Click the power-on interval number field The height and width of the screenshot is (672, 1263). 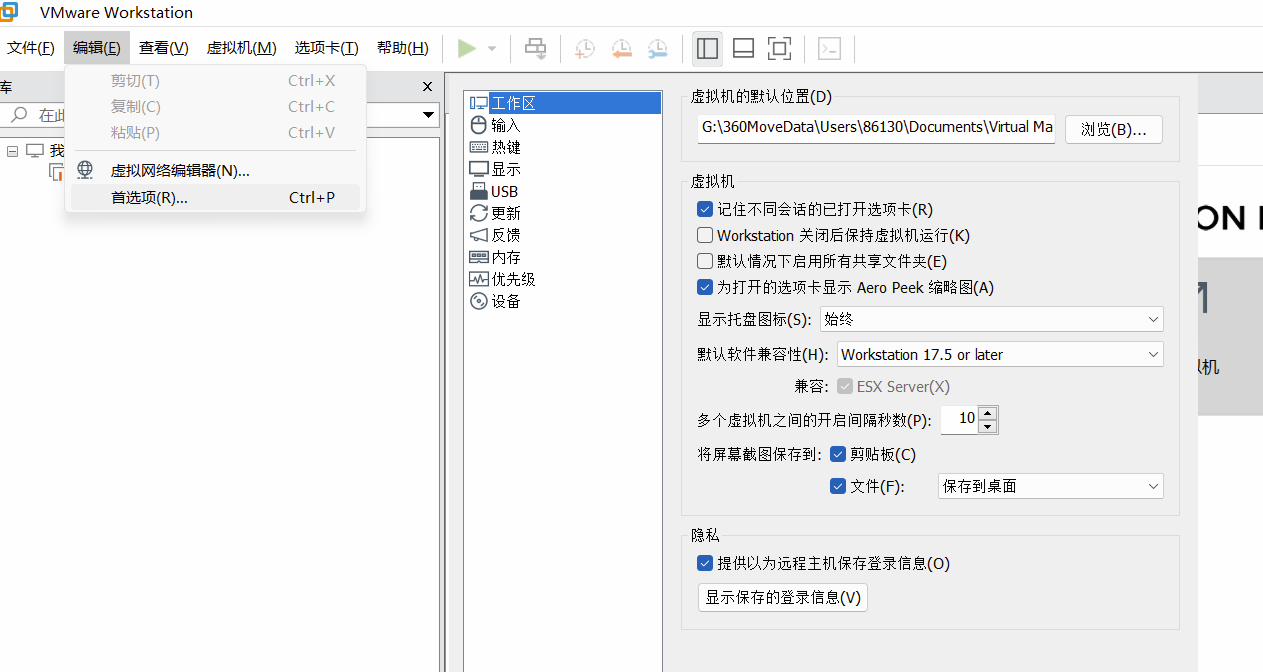coord(959,419)
